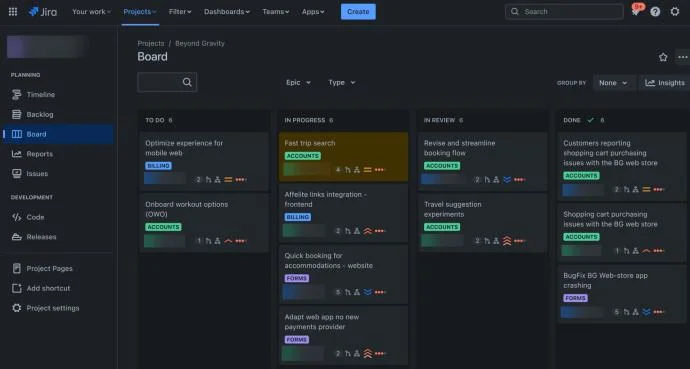
Task: Open the Customers reporting shopping cart purchasing issues card
Action: tap(622, 167)
